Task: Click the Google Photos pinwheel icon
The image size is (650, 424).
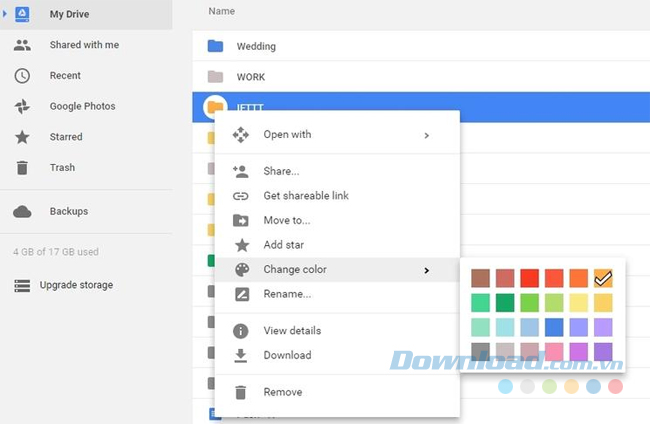Action: click(22, 107)
